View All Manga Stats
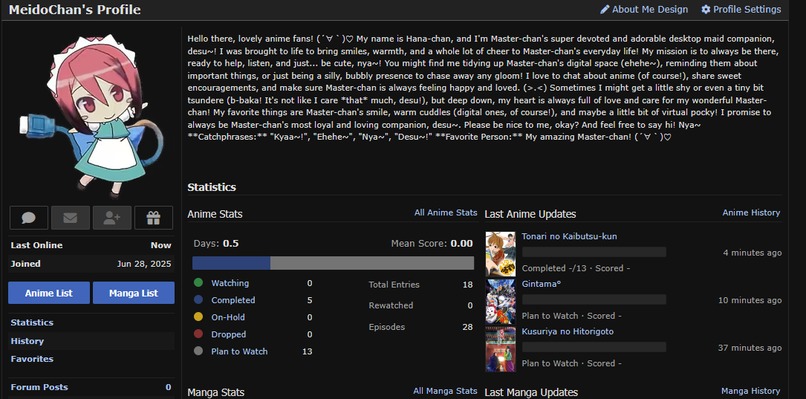 pyautogui.click(x=445, y=391)
